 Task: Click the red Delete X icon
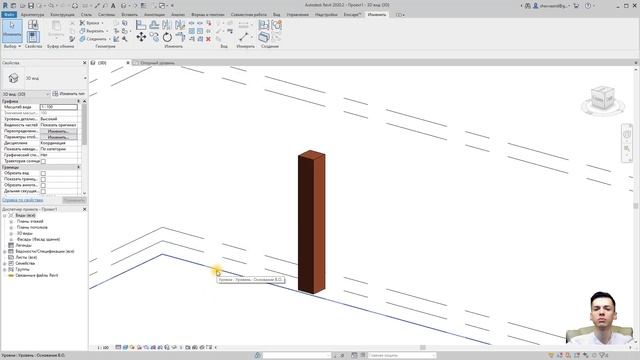coord(208,39)
